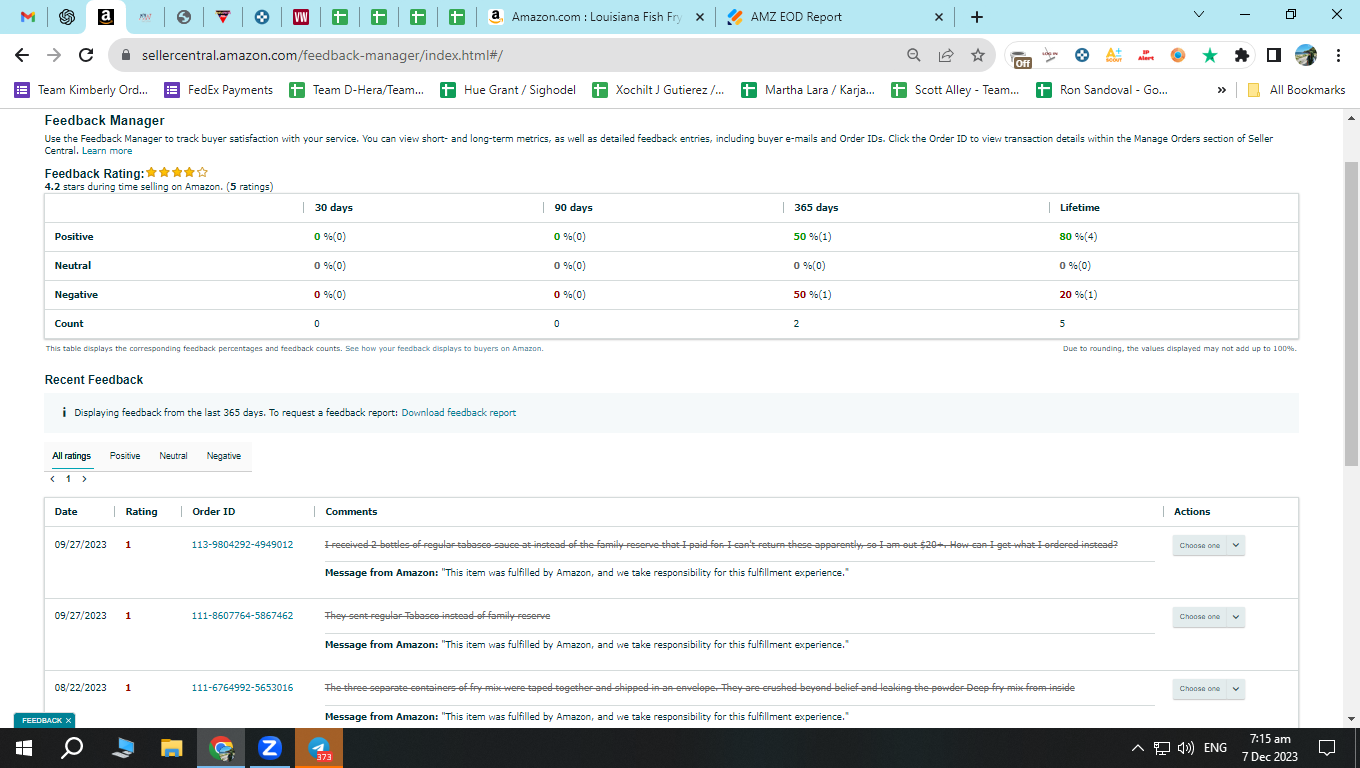Close the FEEDBACK widget at bottom-left

coord(68,720)
